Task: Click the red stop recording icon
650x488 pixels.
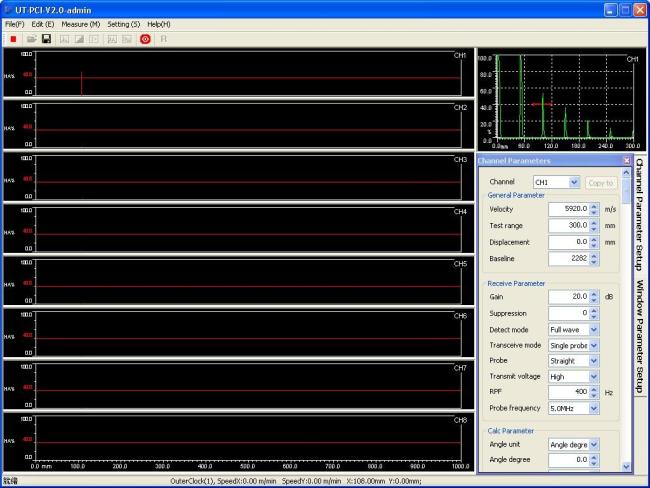Action: [12, 38]
